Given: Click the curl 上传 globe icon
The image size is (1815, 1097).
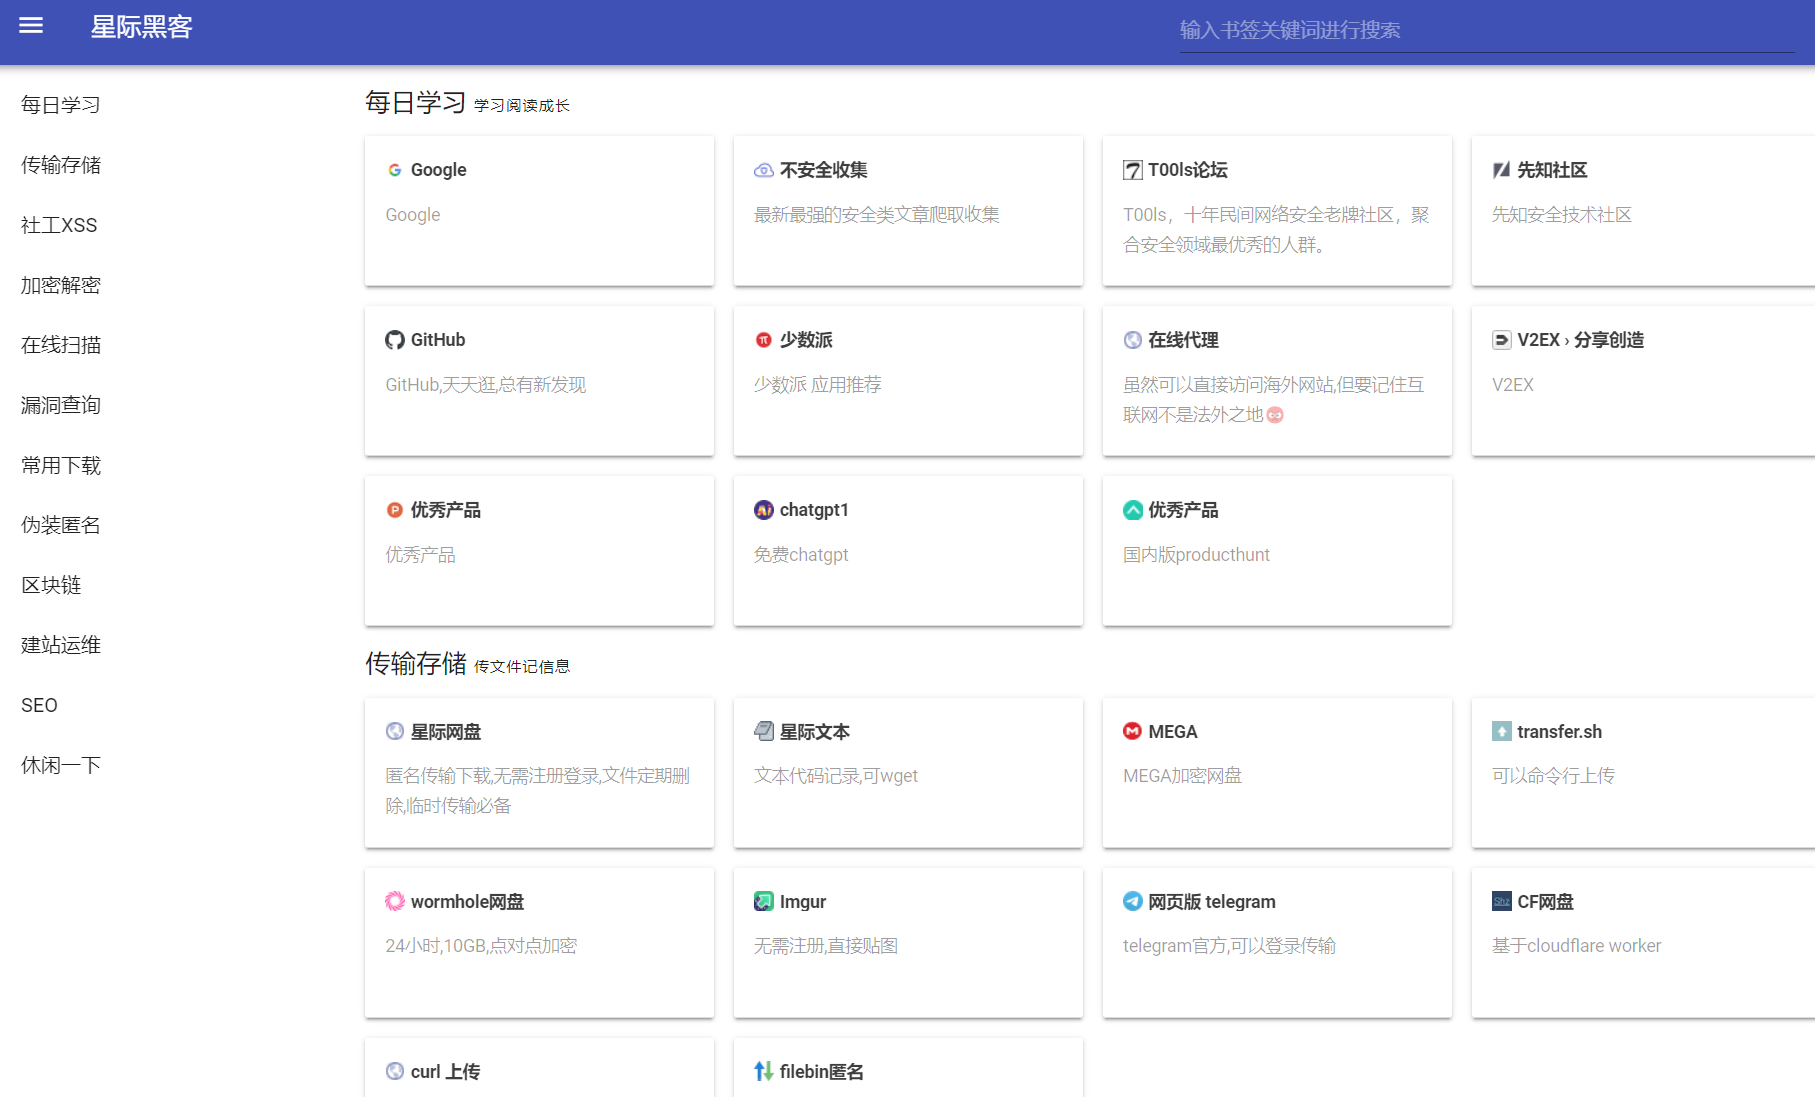Looking at the screenshot, I should click(x=395, y=1072).
